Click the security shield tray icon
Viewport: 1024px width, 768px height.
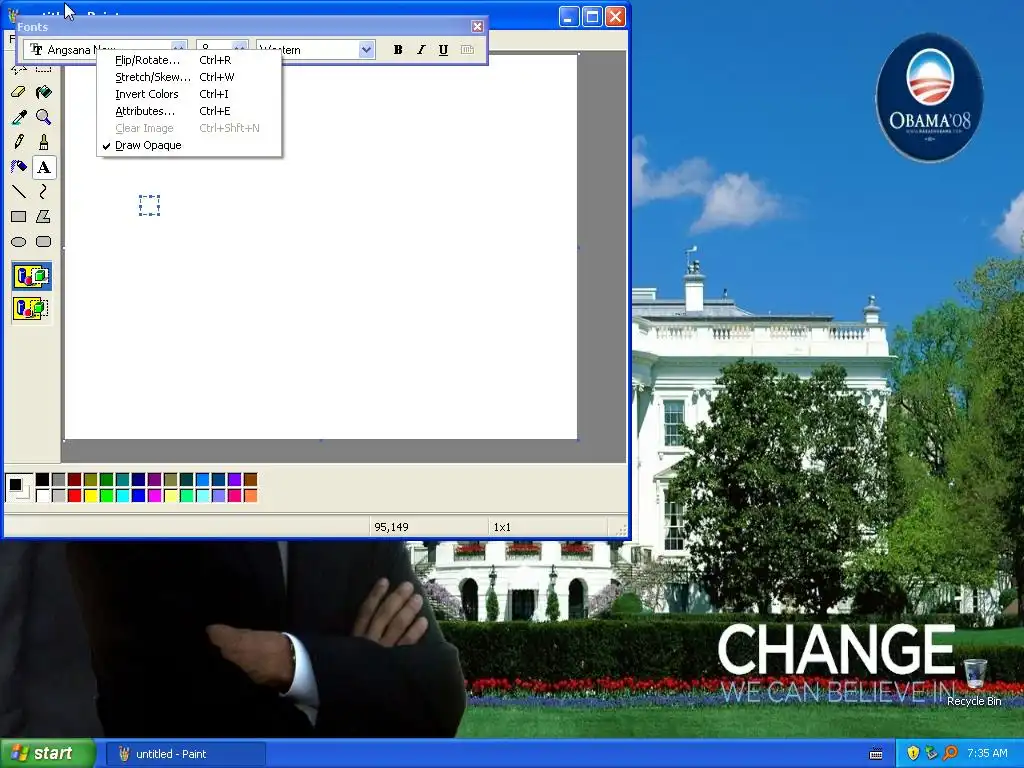(x=913, y=753)
